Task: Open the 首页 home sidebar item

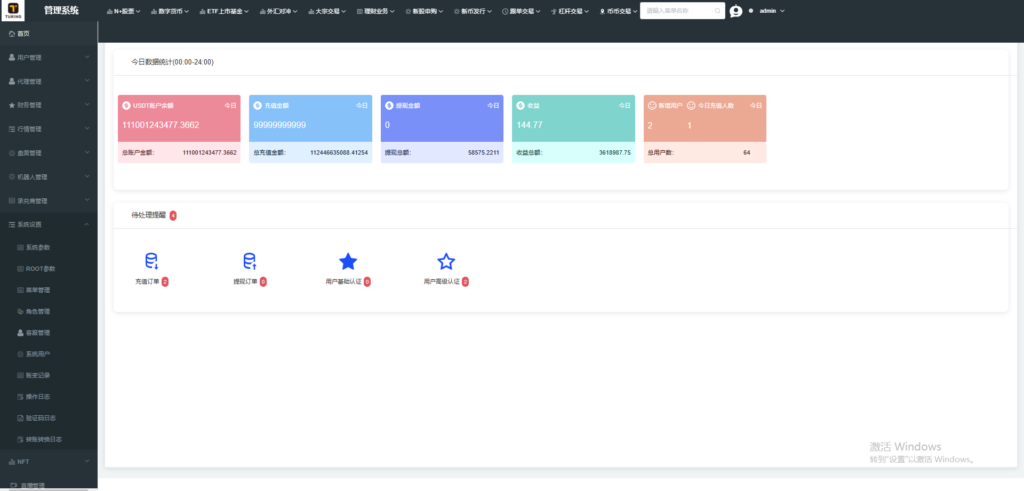Action: coord(49,33)
